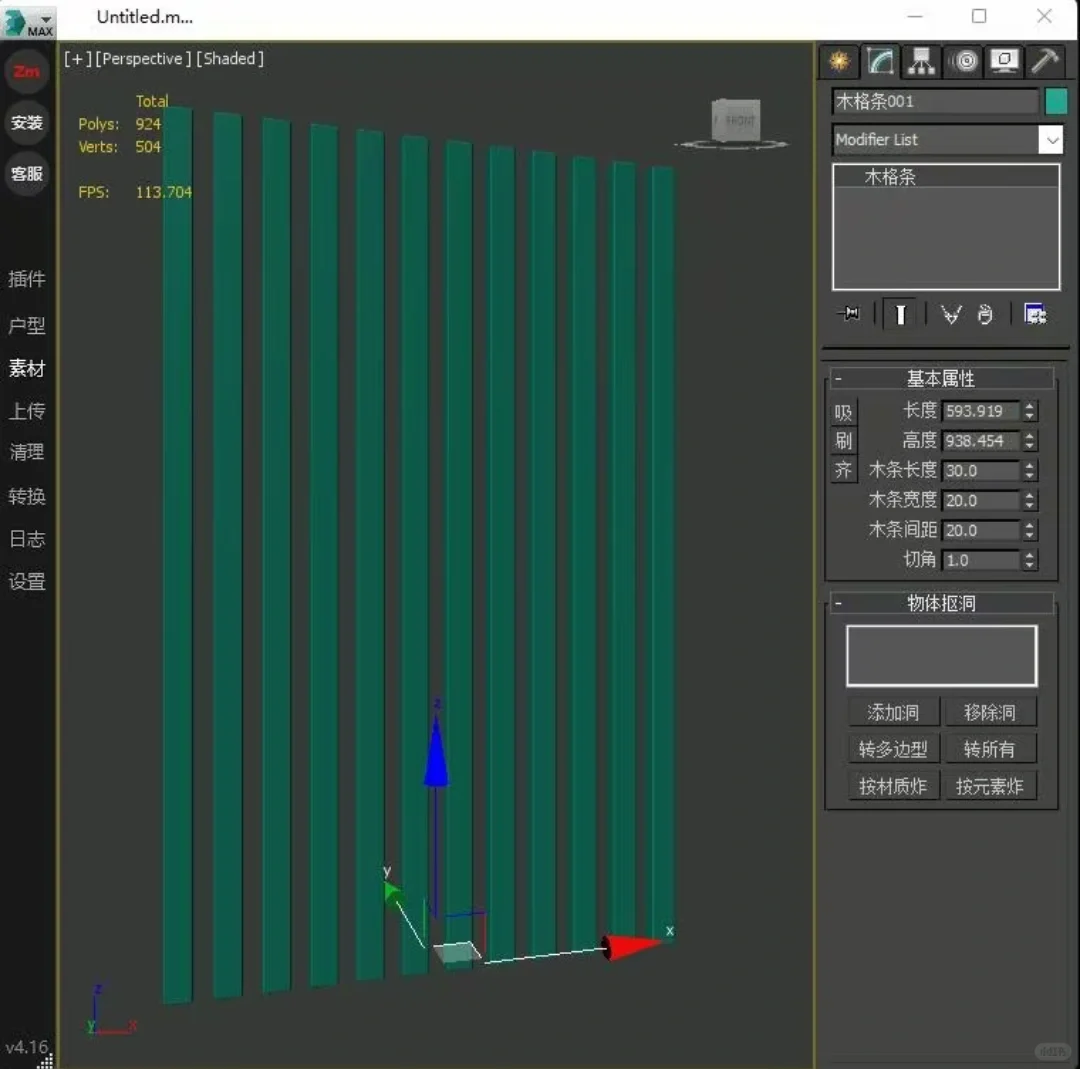The height and width of the screenshot is (1069, 1080).
Task: Open the Motion panel icon
Action: click(963, 61)
